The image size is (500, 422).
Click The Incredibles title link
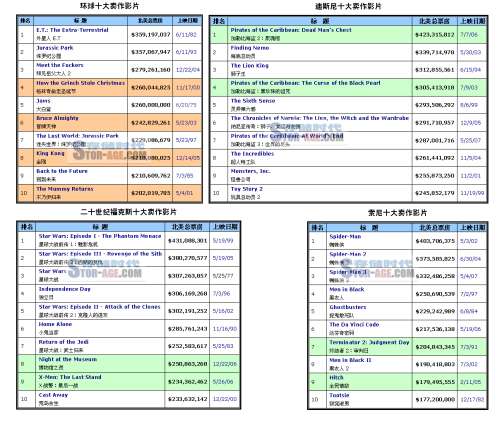tap(252, 153)
